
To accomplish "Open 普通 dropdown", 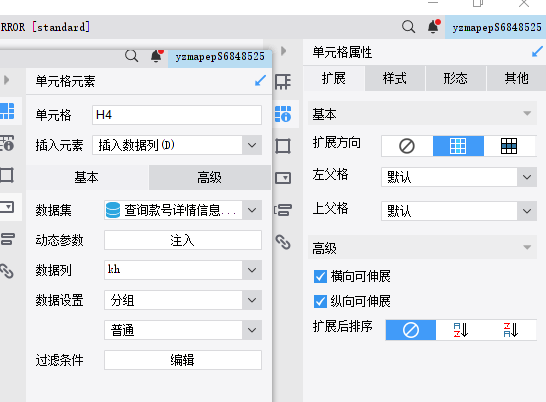I will point(252,330).
